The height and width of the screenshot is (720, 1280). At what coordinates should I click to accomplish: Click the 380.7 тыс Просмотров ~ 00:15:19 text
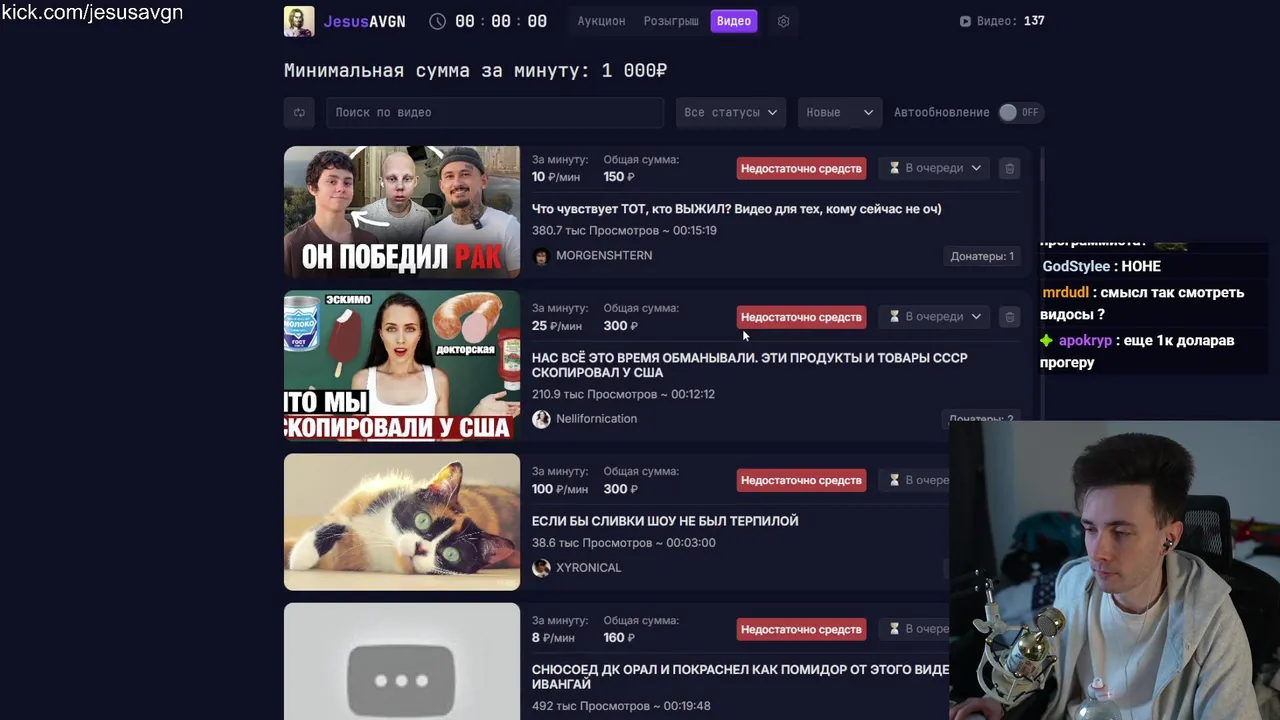click(x=624, y=230)
